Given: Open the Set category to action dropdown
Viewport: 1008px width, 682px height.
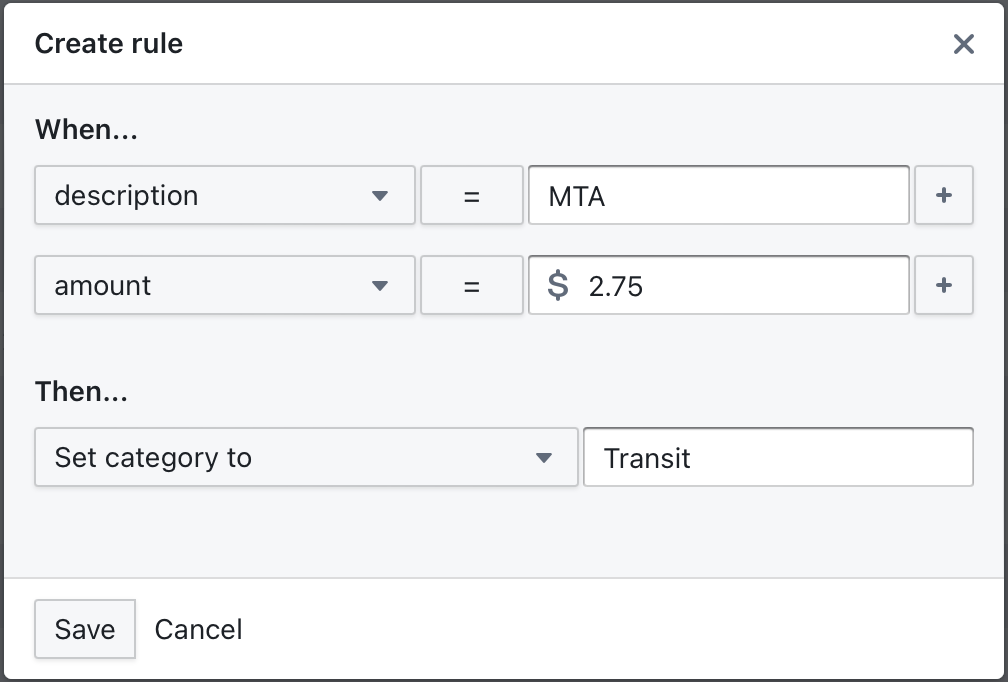Looking at the screenshot, I should [306, 457].
